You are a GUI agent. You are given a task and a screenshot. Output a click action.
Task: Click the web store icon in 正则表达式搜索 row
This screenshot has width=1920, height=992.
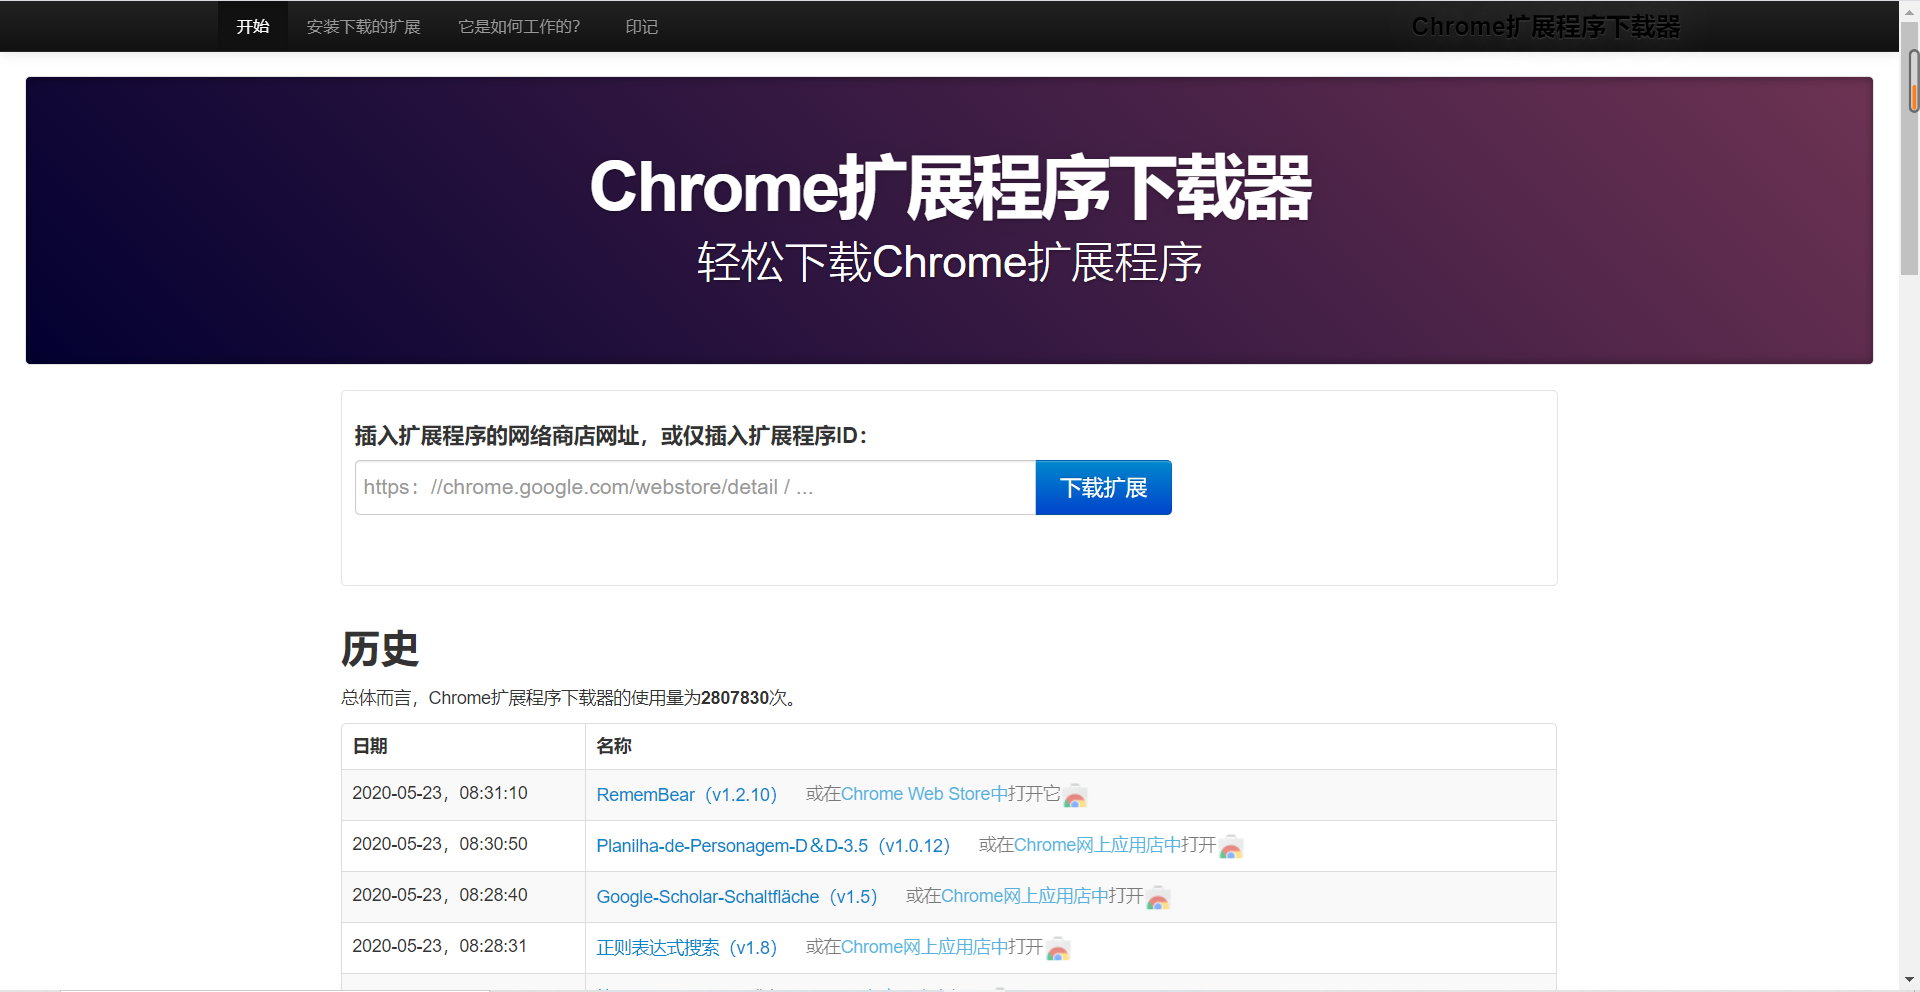click(1058, 949)
